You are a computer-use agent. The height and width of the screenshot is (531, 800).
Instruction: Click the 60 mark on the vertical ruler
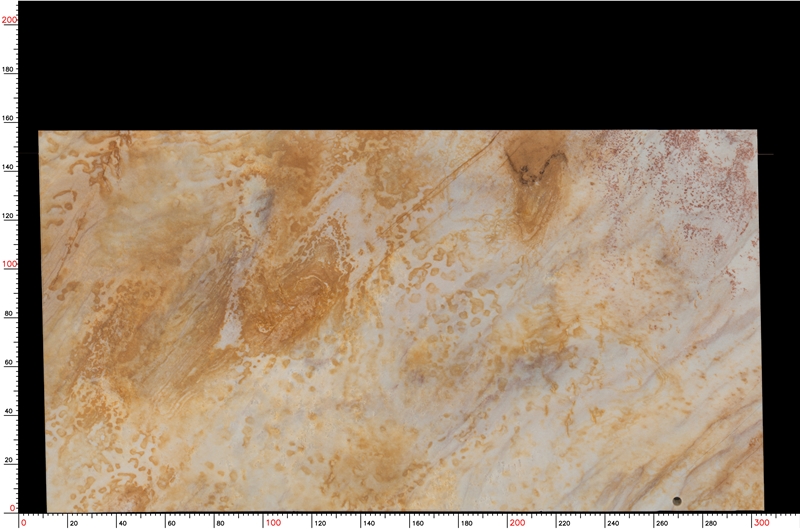point(8,363)
